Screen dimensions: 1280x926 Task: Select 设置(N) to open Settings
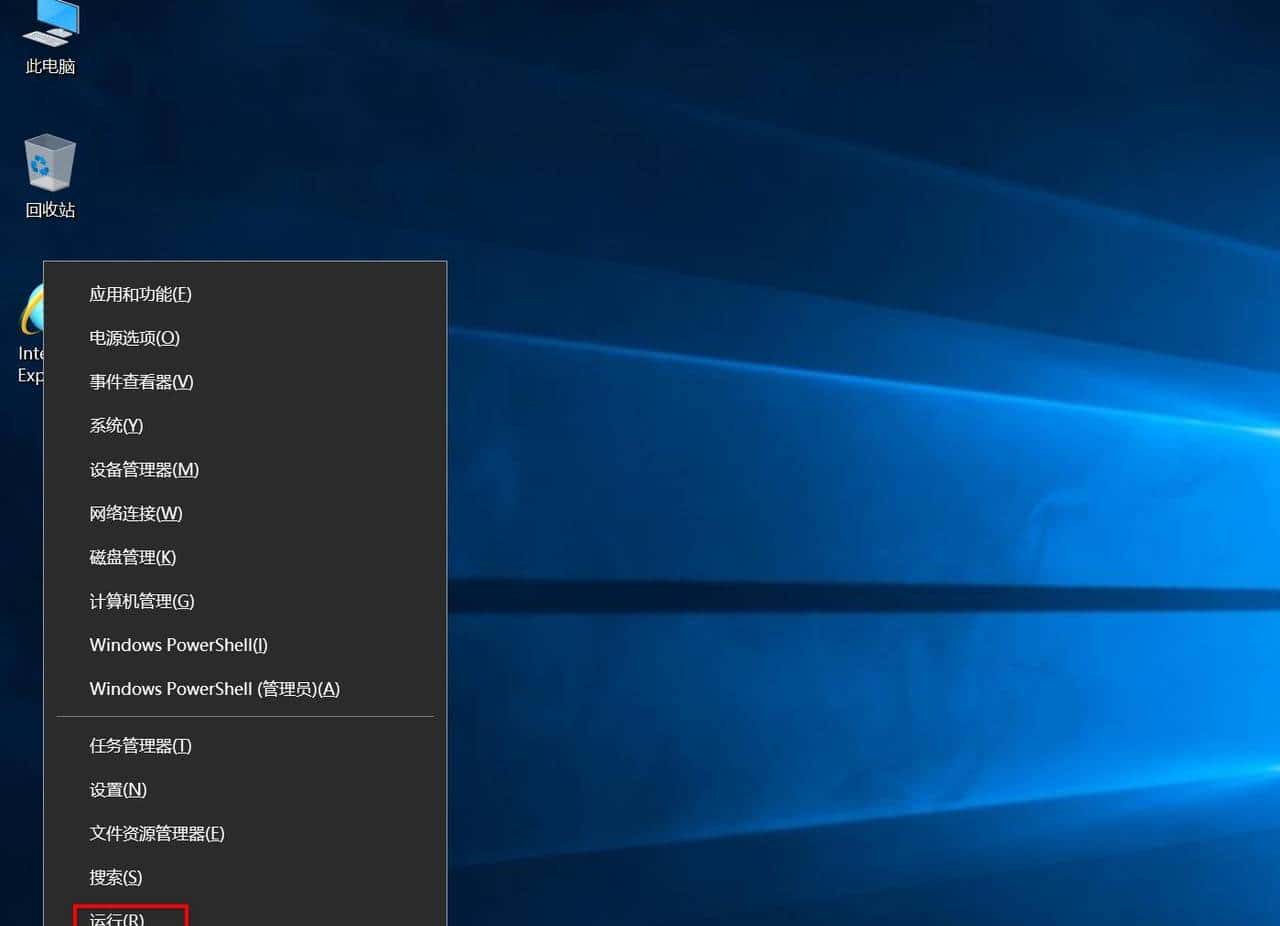point(116,789)
